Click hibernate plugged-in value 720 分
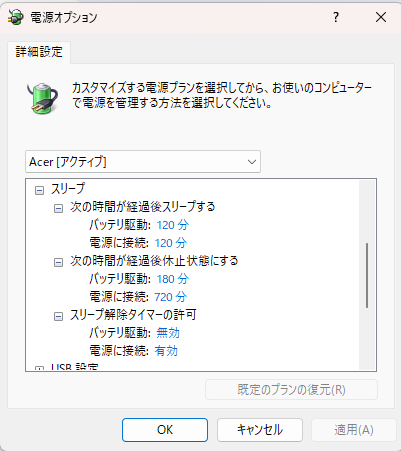 170,297
